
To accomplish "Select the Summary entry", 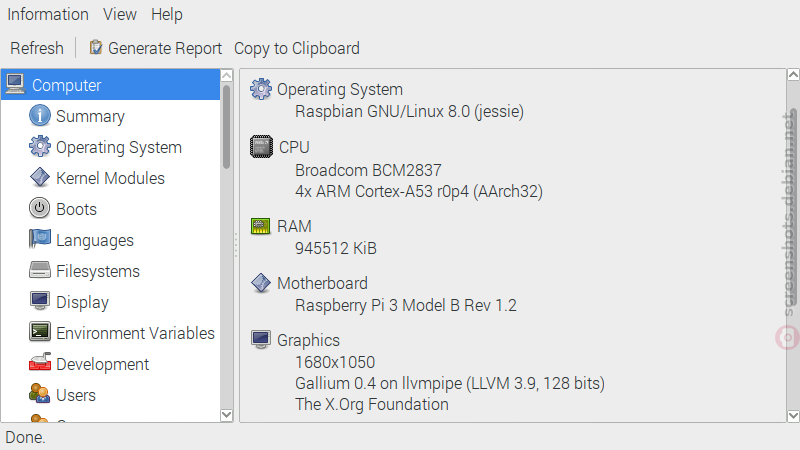I will pyautogui.click(x=90, y=116).
